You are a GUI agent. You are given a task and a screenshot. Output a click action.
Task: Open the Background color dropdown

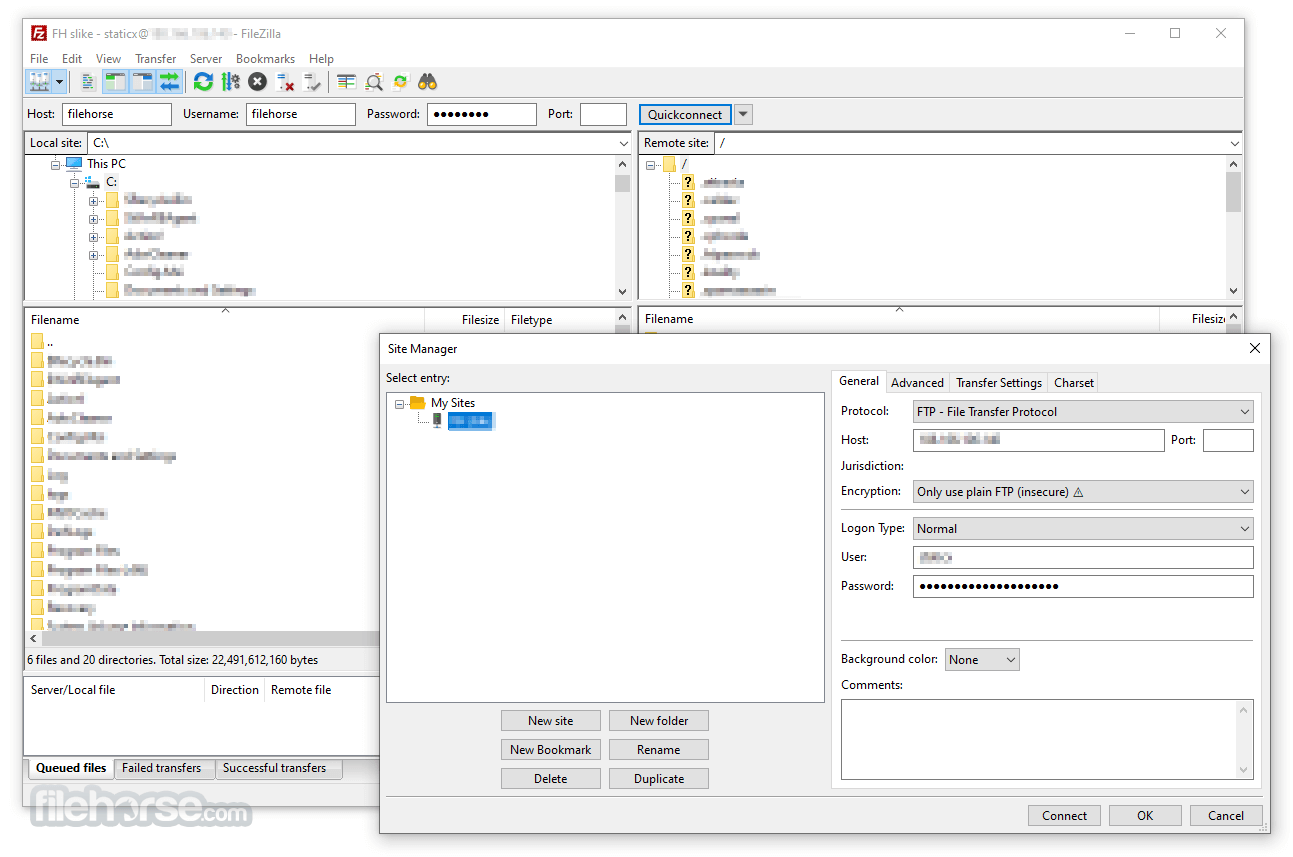[x=982, y=659]
